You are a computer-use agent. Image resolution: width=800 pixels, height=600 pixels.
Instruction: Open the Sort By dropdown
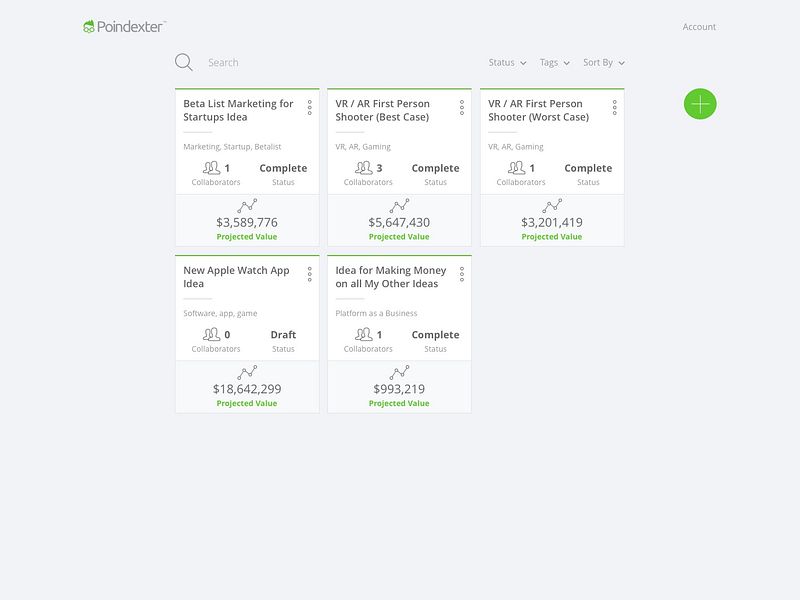pos(604,62)
